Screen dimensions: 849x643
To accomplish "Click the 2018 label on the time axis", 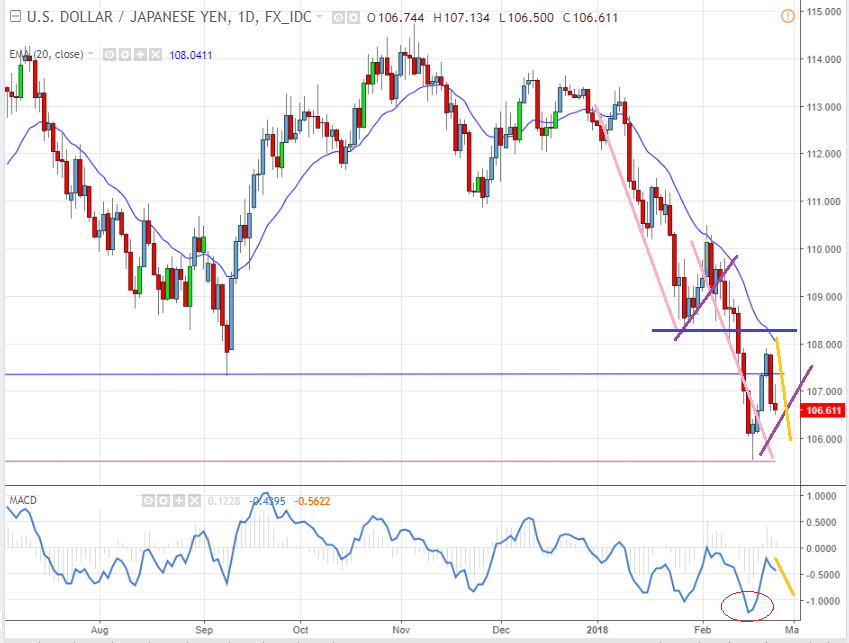I will [597, 630].
